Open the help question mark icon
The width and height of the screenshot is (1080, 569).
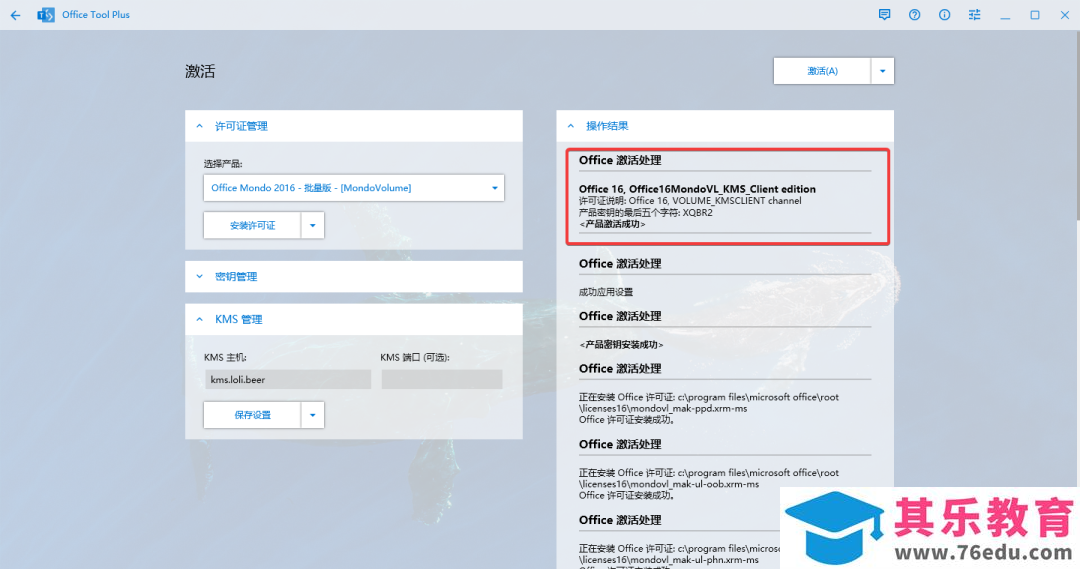pos(914,14)
